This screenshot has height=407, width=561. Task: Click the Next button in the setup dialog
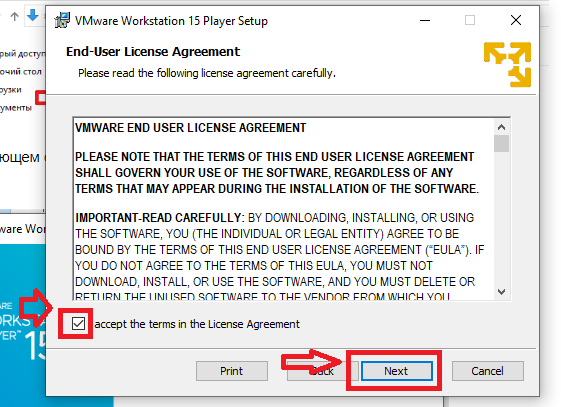click(396, 371)
